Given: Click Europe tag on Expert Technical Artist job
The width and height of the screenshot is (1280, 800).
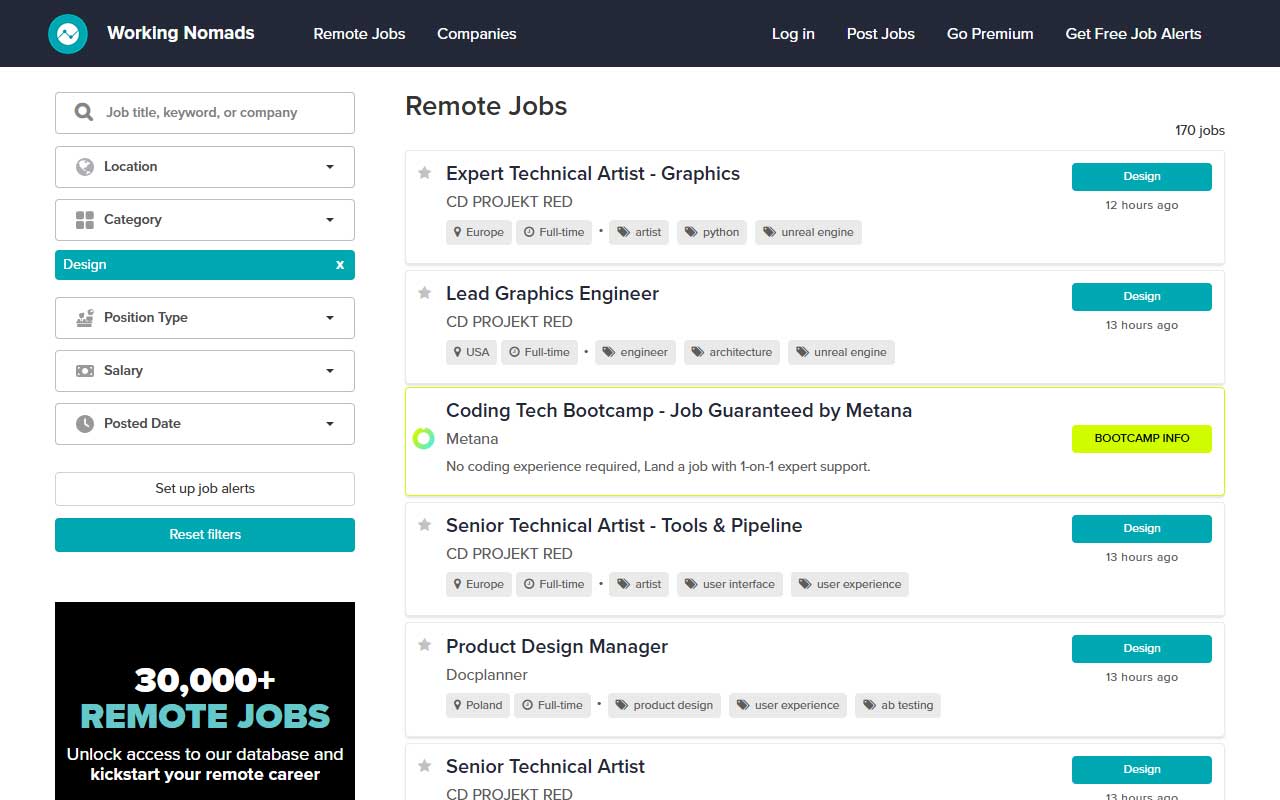Looking at the screenshot, I should pos(478,232).
